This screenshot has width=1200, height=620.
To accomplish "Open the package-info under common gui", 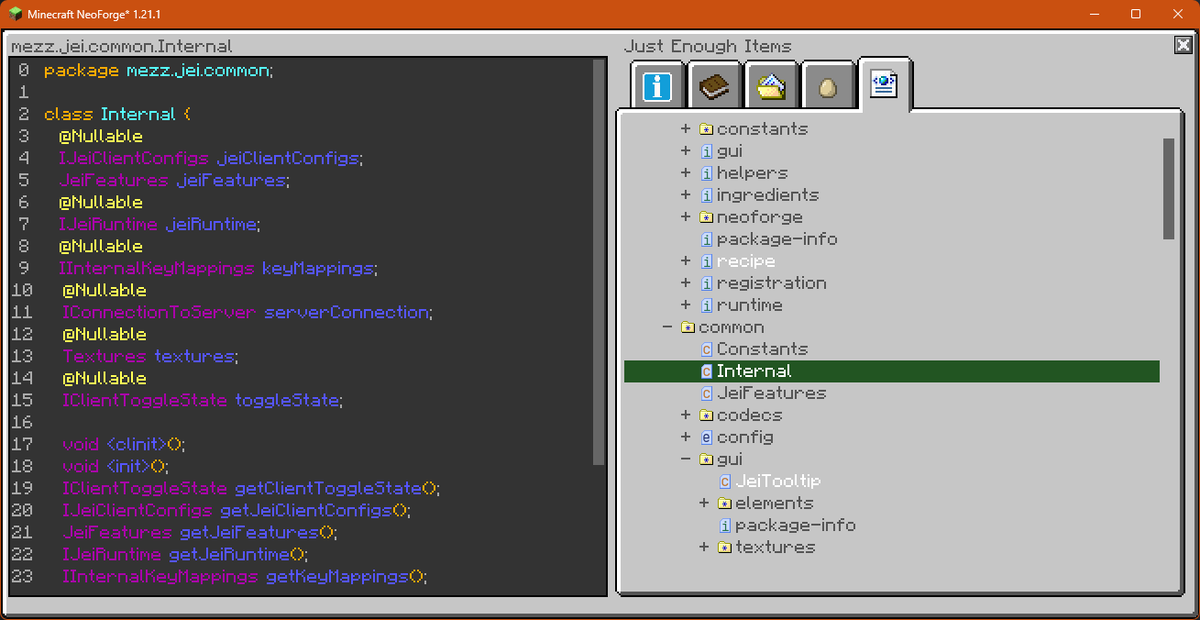I will coord(795,525).
